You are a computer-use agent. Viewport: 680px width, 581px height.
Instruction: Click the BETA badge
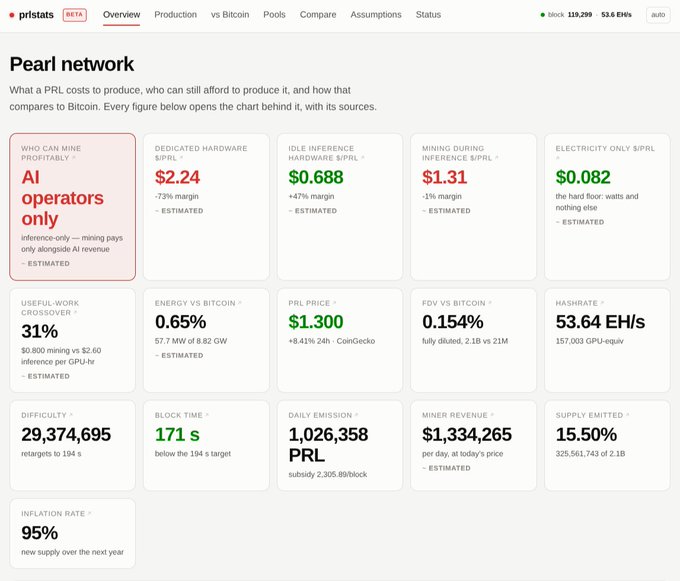75,15
